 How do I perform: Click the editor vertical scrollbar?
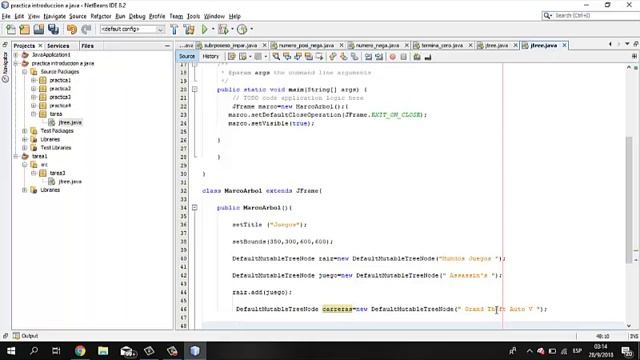(x=629, y=200)
